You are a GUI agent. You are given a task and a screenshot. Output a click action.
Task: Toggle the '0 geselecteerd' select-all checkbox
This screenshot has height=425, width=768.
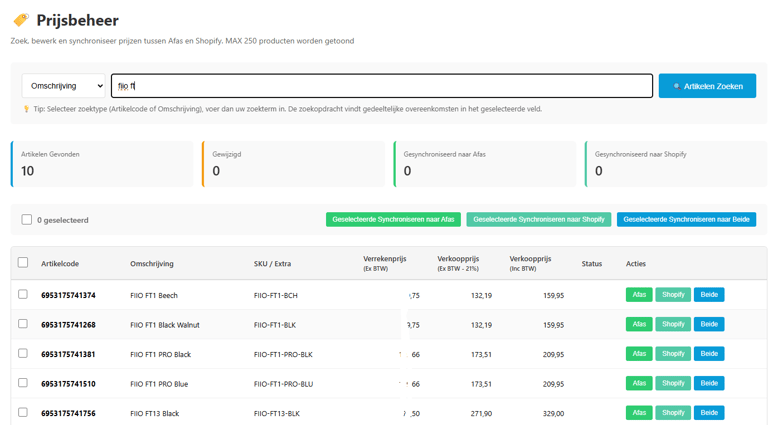click(27, 220)
